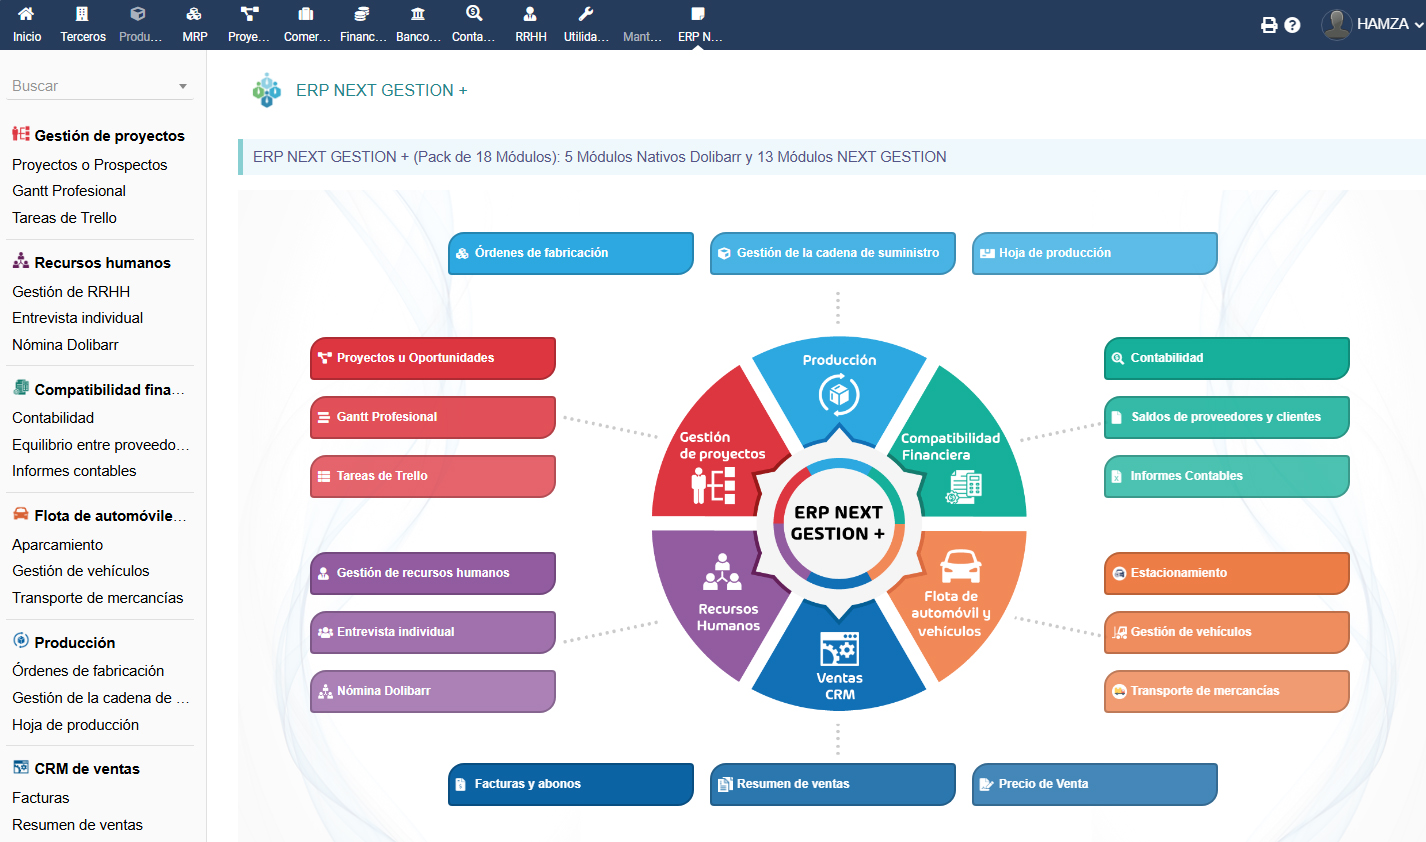Open Facturas y abonos button
Screen dimensions: 1426x842
tap(571, 784)
